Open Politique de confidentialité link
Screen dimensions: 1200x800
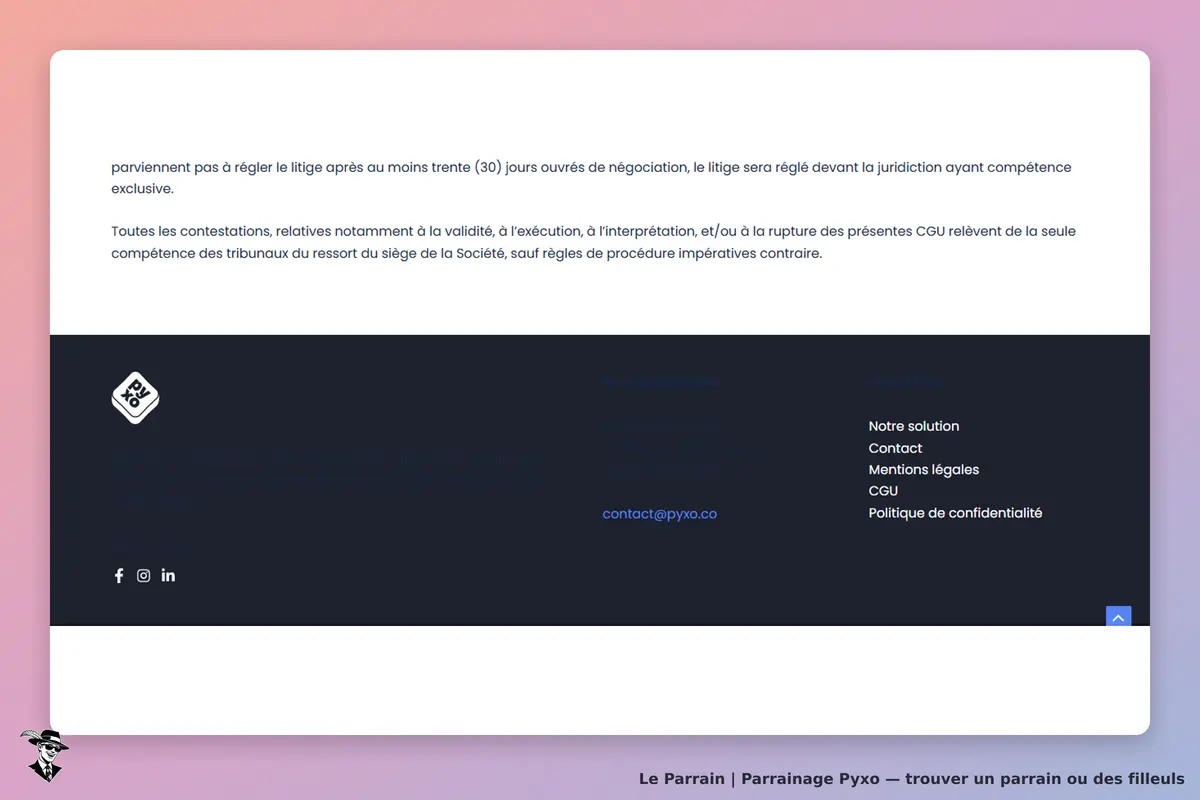point(955,513)
